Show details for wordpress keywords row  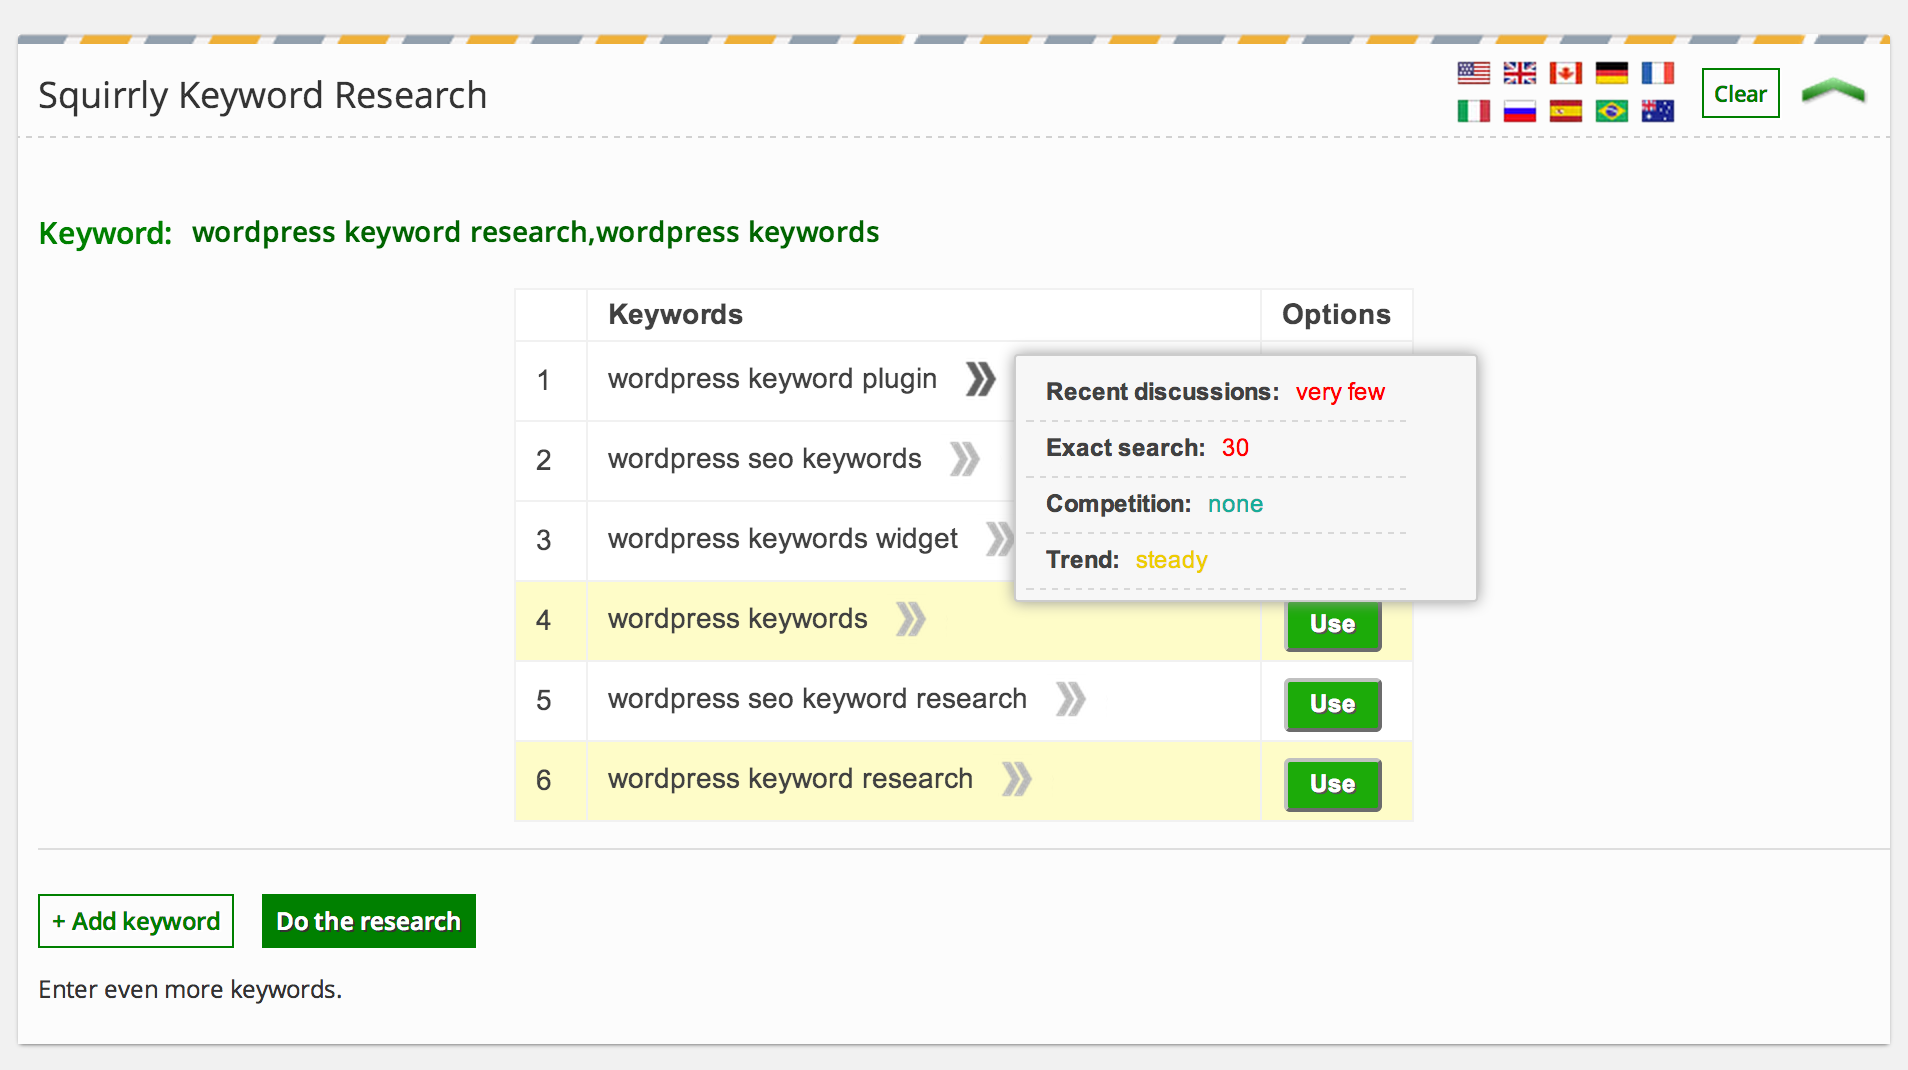click(910, 619)
